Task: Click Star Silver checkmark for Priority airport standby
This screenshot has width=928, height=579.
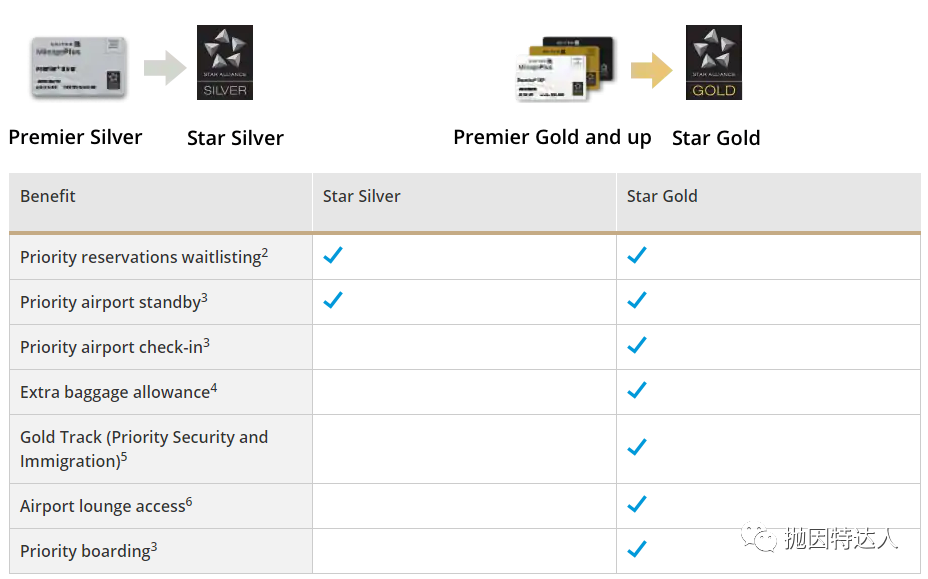Action: coord(333,300)
